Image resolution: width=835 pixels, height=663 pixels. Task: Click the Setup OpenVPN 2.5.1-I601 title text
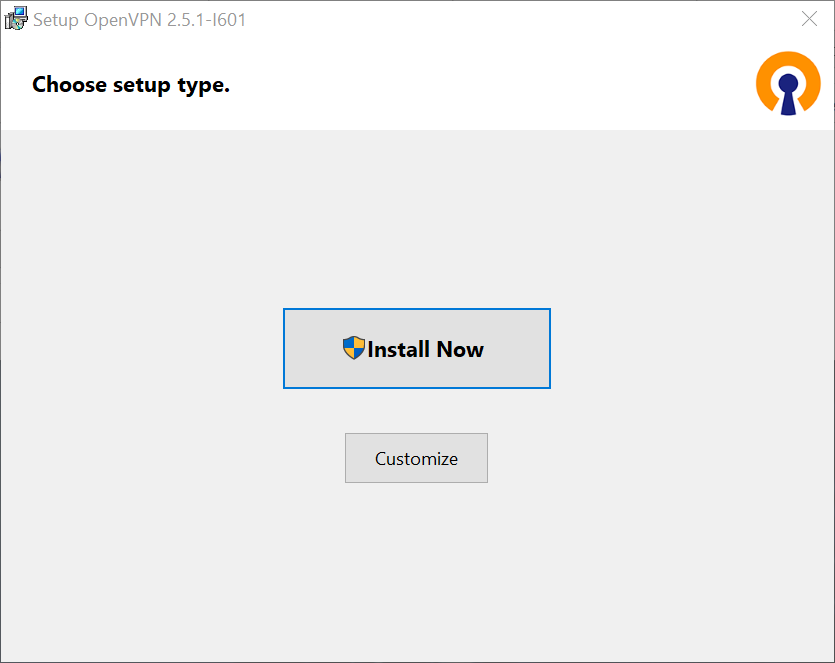138,19
